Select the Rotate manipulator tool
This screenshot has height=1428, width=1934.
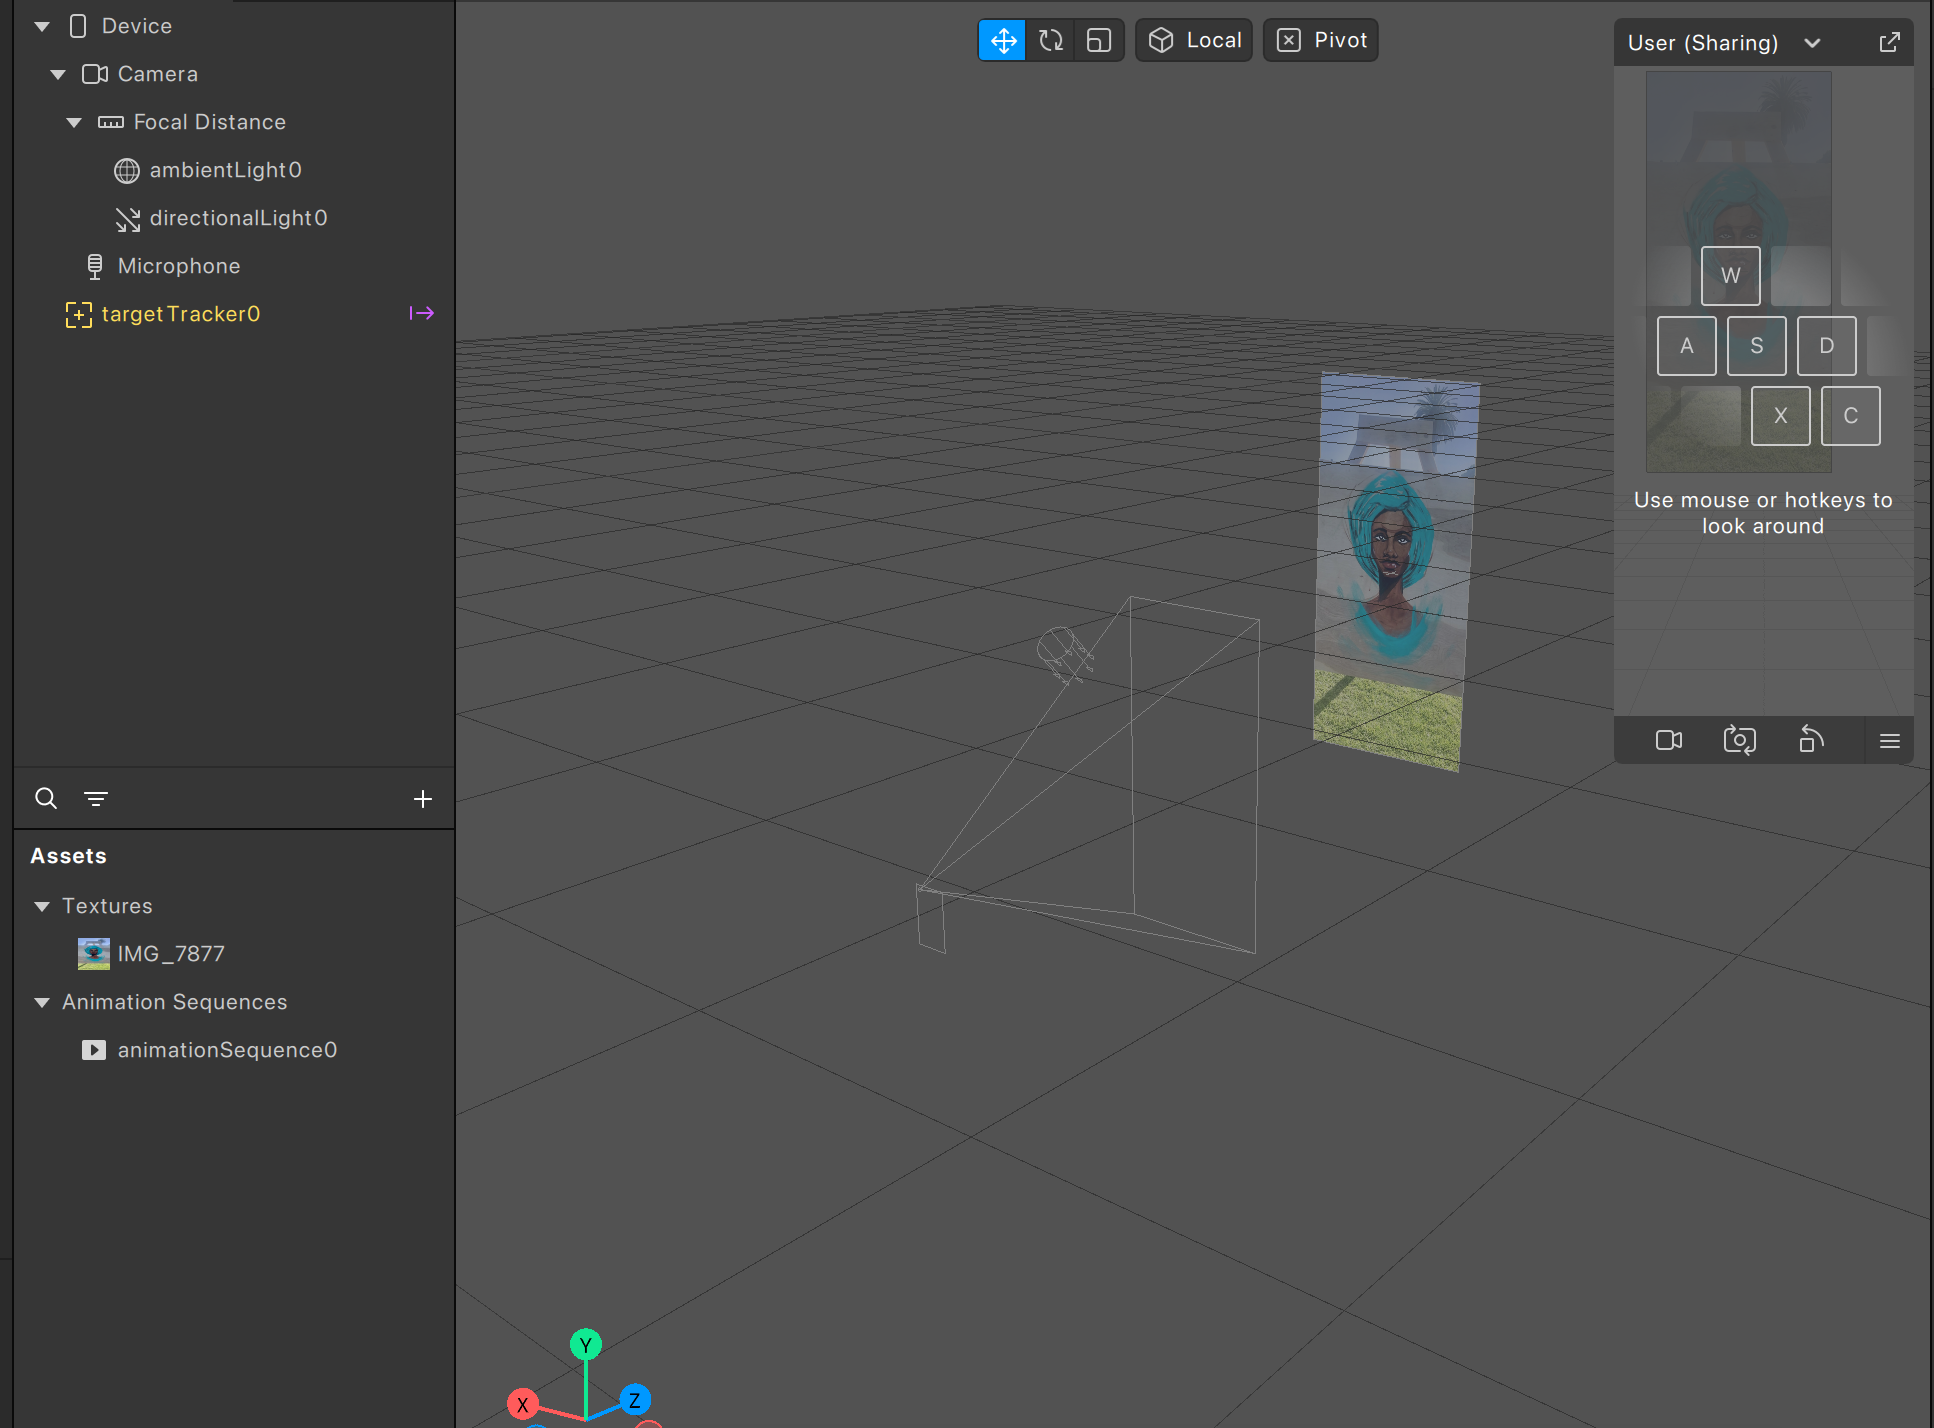1050,41
